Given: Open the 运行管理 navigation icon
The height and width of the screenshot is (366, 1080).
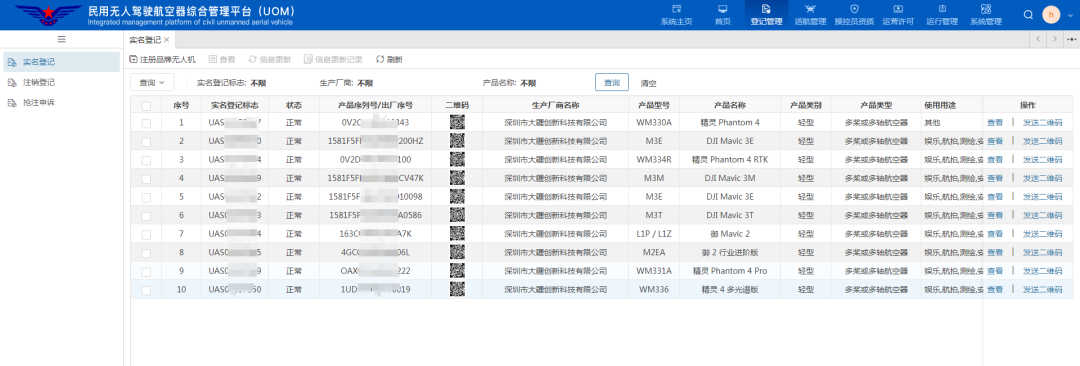Looking at the screenshot, I should (x=942, y=9).
